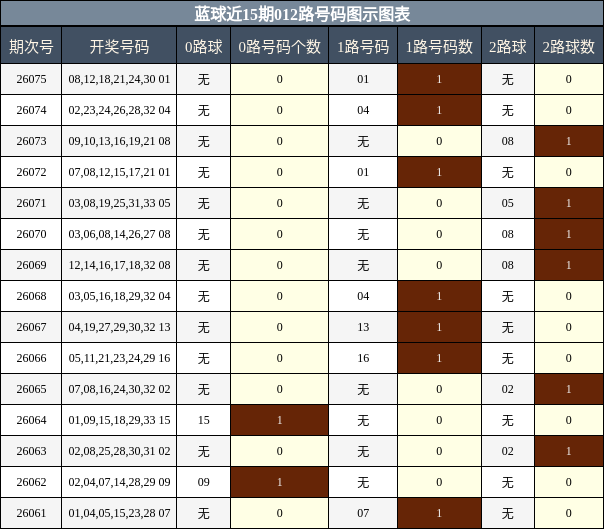Select the 1路号码 column header
This screenshot has height=529, width=604.
[363, 47]
